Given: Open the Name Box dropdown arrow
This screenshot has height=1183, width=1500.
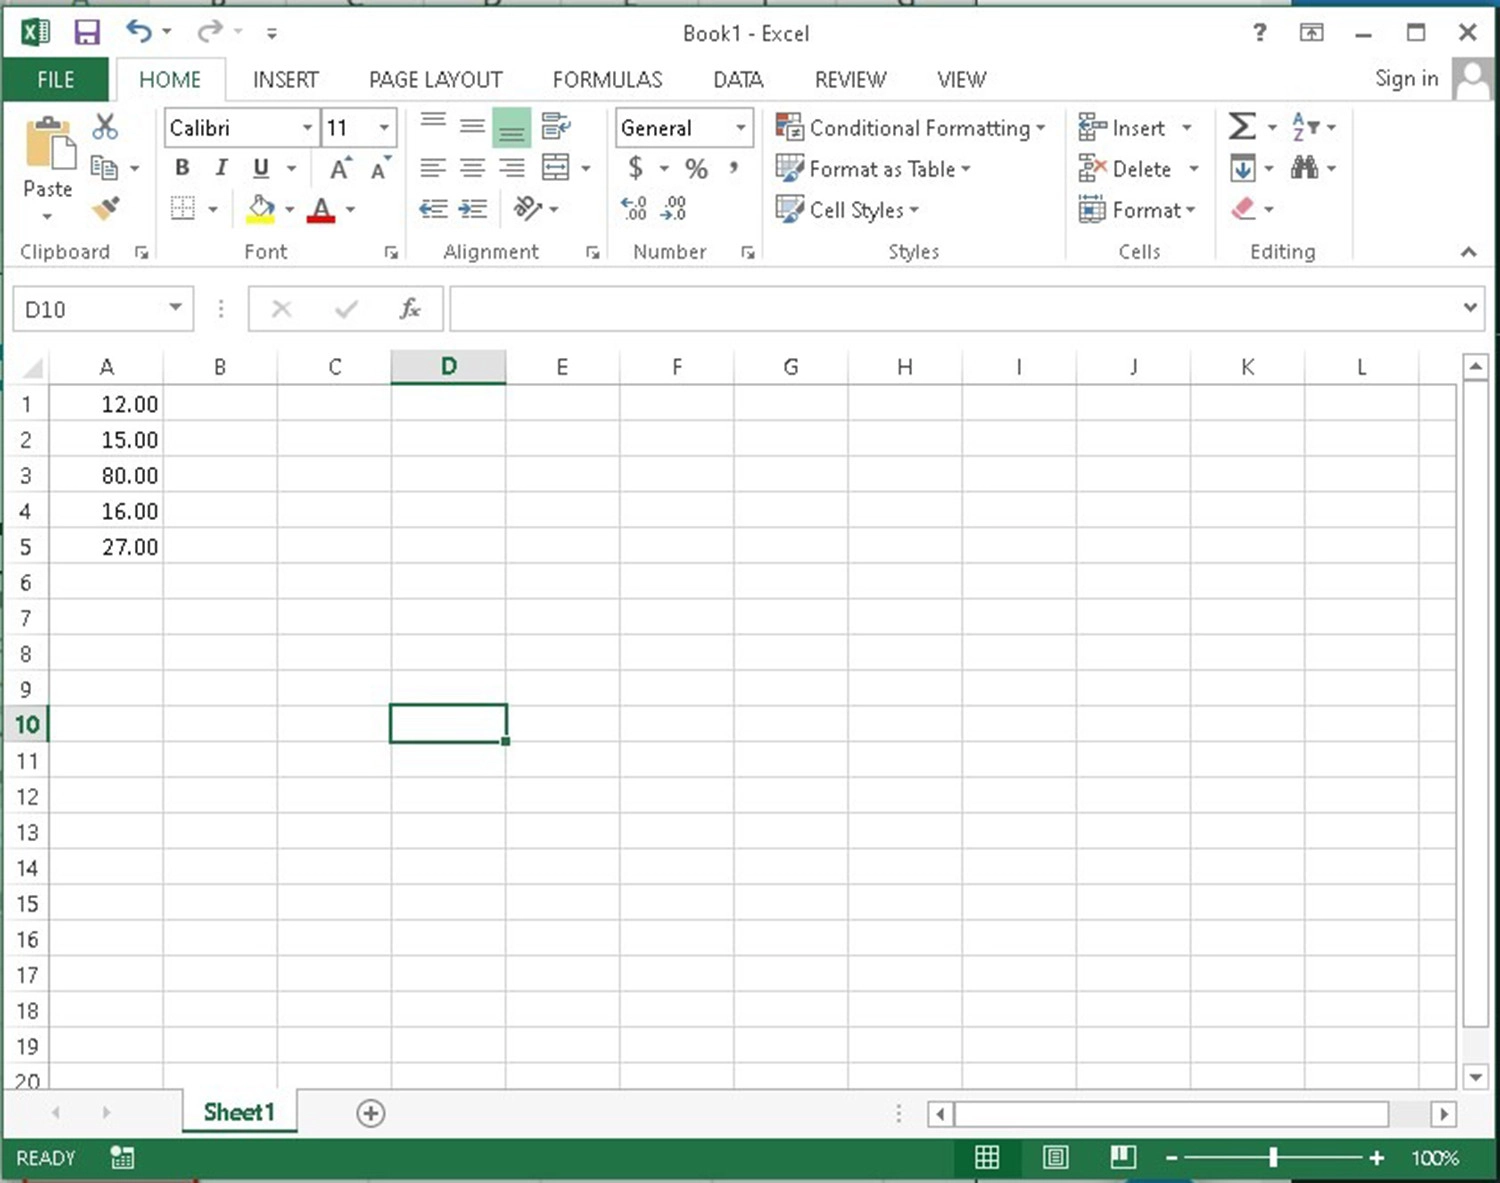Looking at the screenshot, I should point(175,308).
